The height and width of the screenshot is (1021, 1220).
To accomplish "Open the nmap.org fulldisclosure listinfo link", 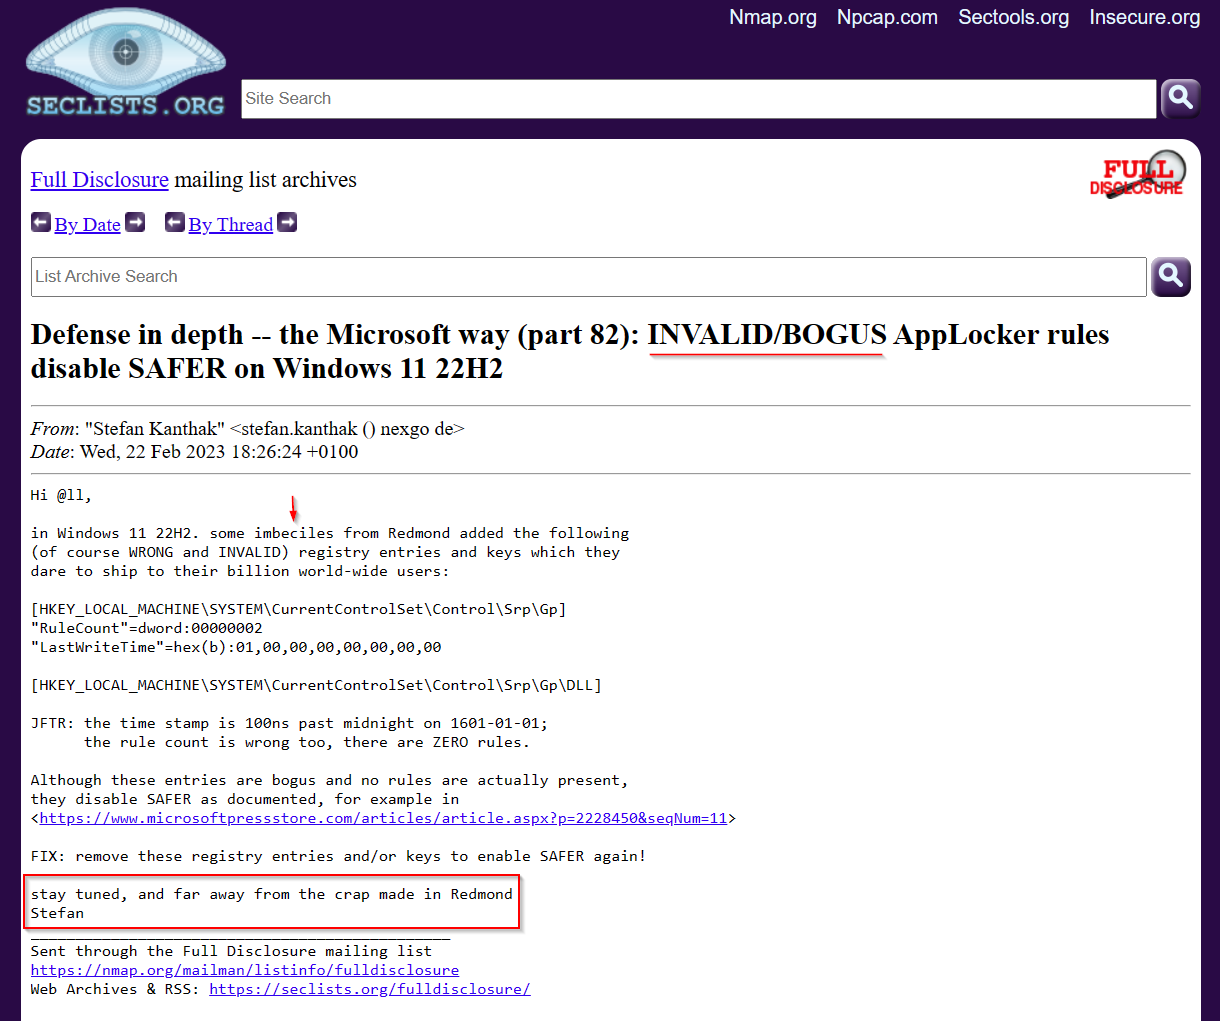I will (x=245, y=970).
